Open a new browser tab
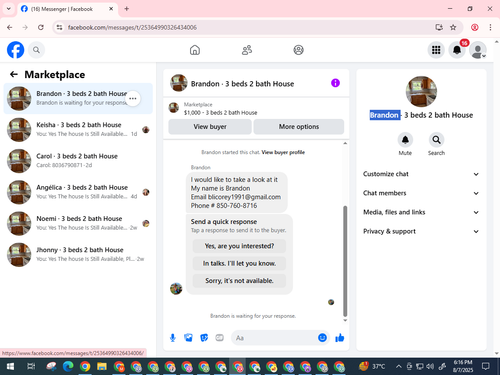This screenshot has height=375, width=500. point(127,9)
